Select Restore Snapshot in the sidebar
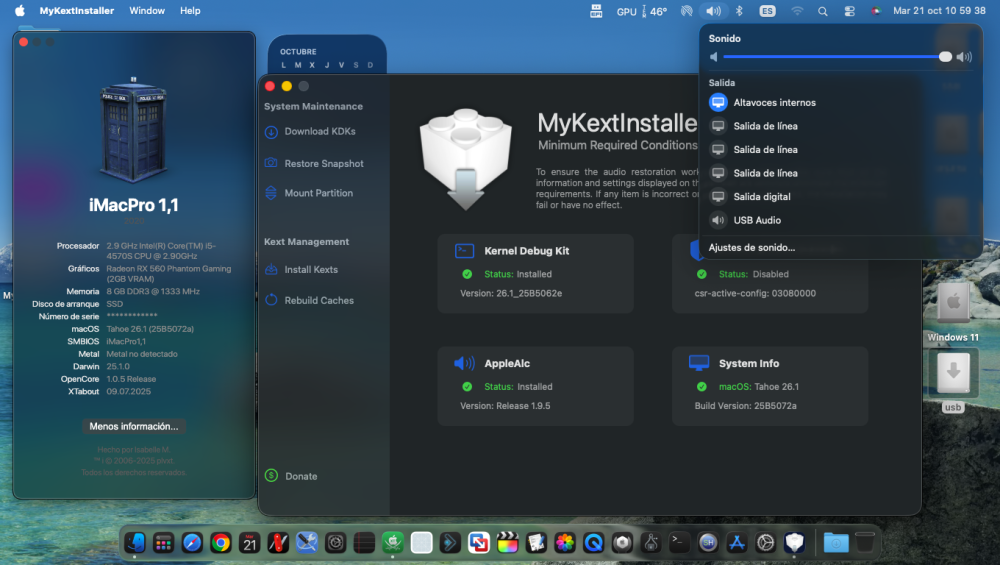This screenshot has height=565, width=1000. (314, 163)
